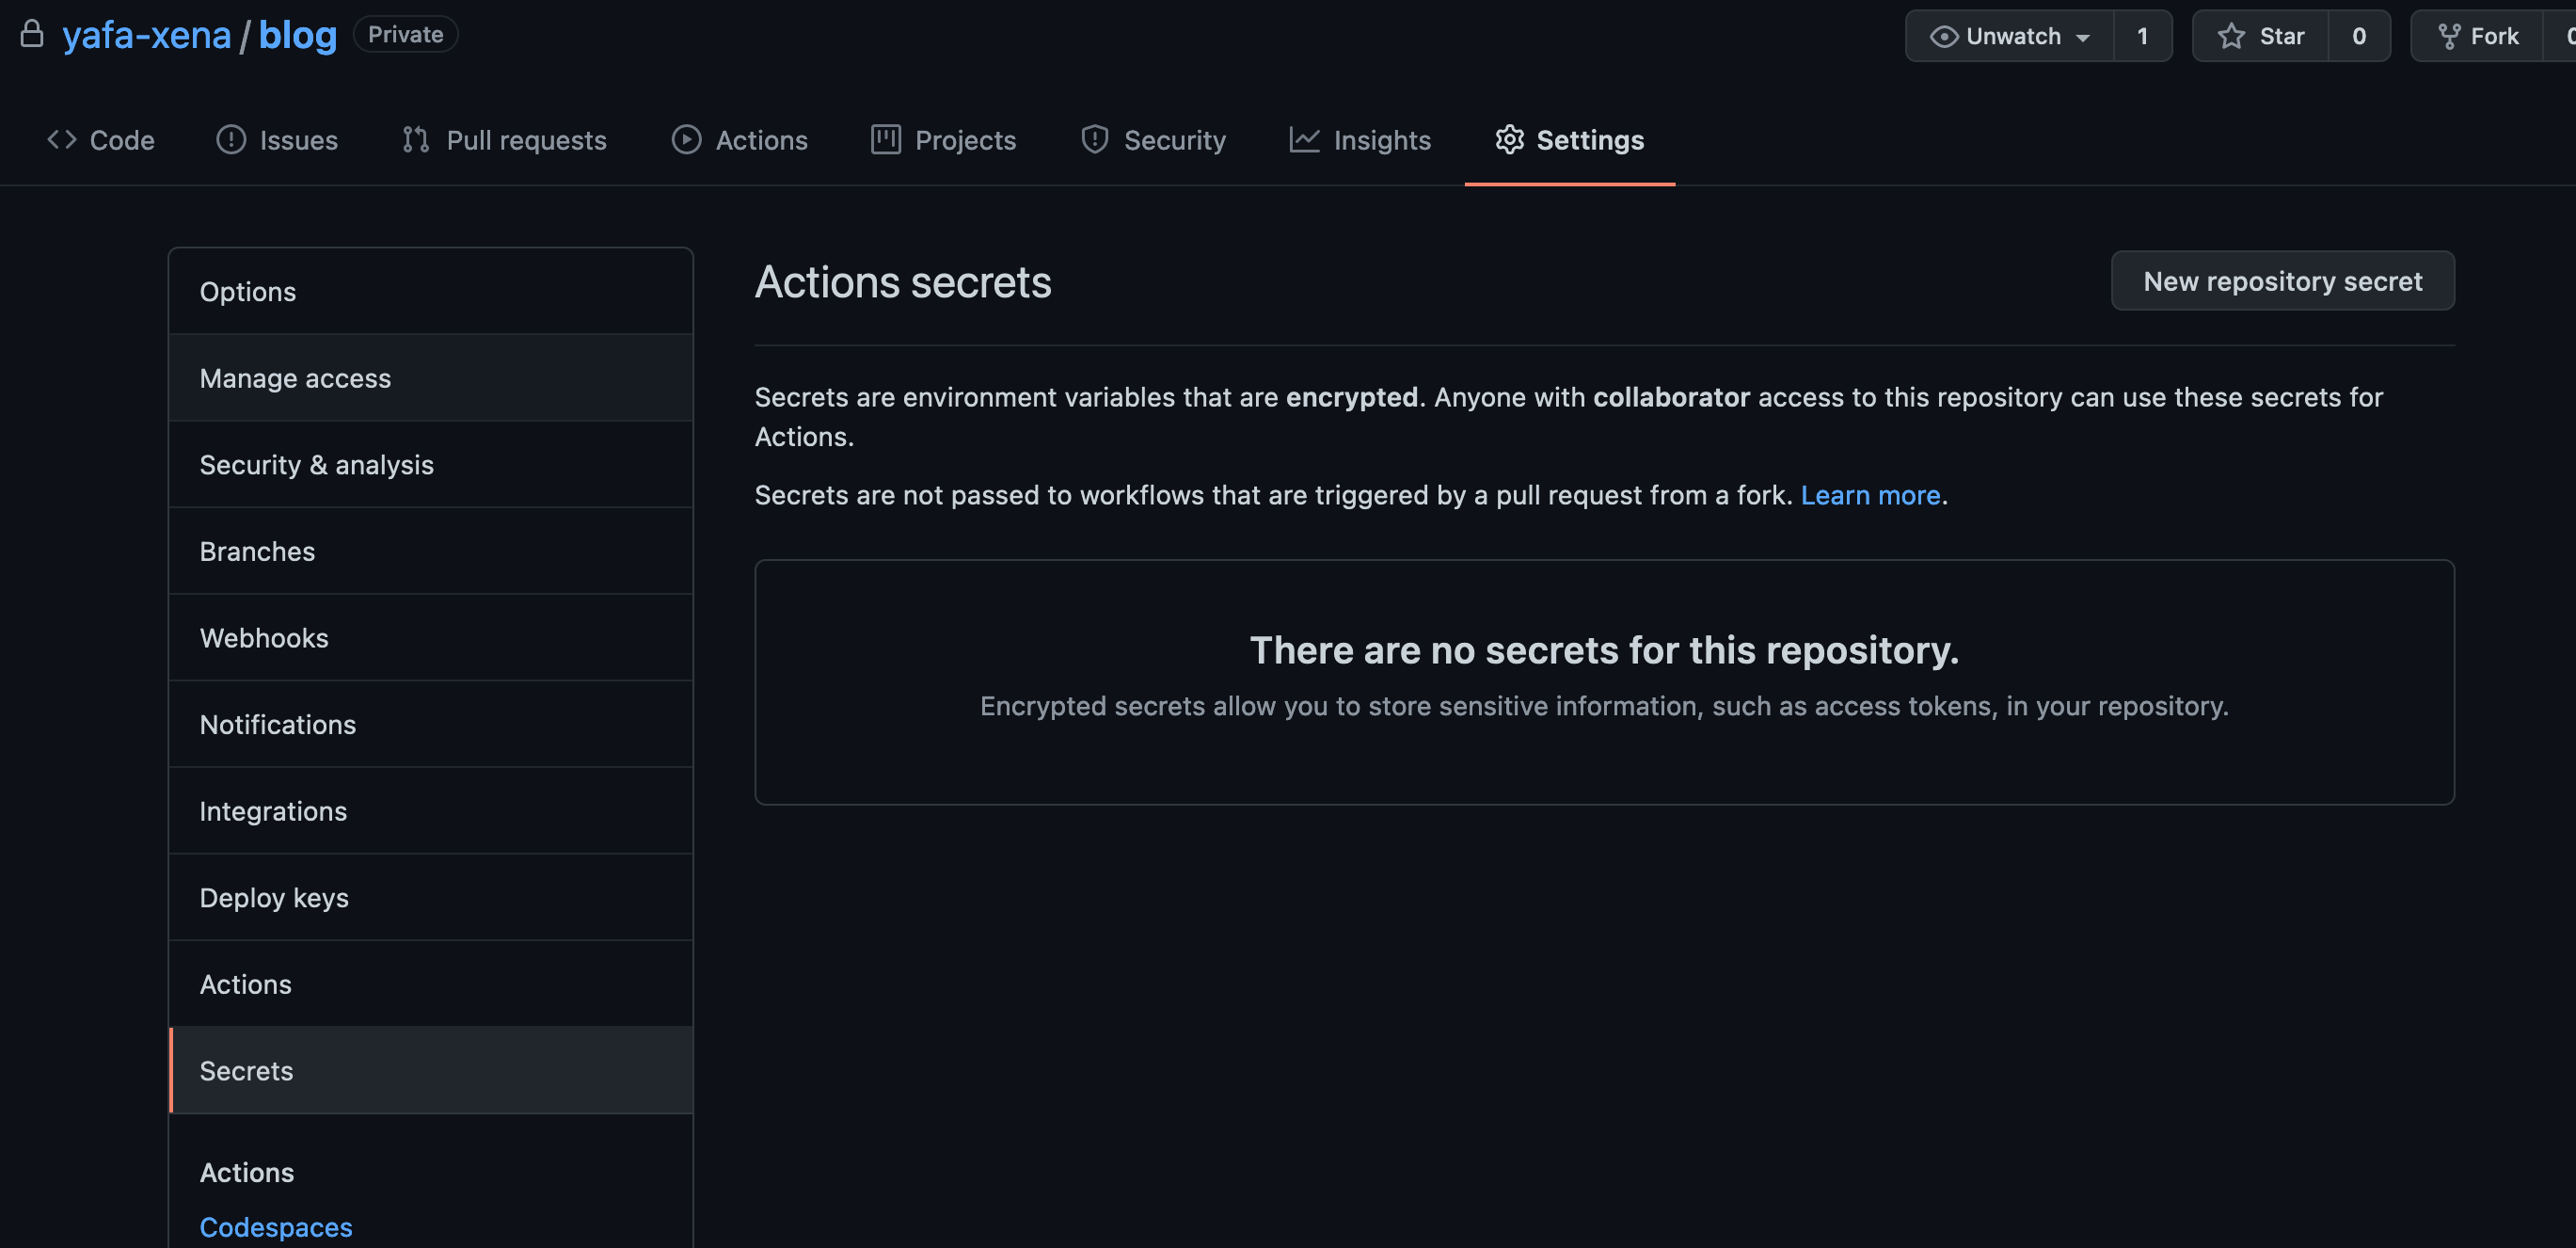Select the Settings tab
Viewport: 2576px width, 1248px height.
pyautogui.click(x=1570, y=140)
